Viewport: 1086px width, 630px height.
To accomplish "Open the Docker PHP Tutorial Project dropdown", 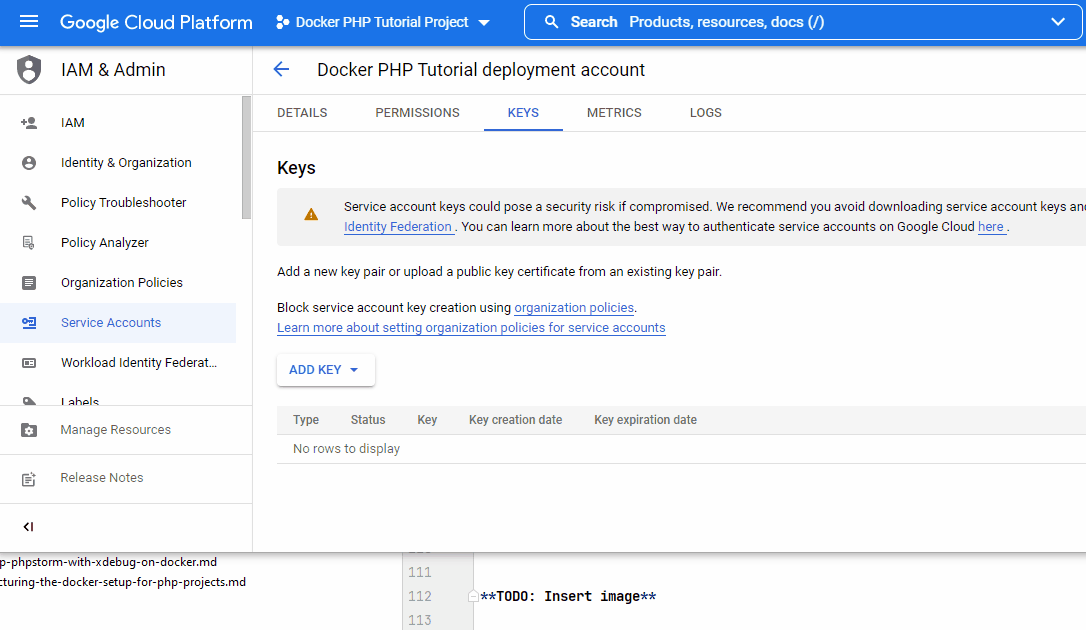I will (383, 22).
